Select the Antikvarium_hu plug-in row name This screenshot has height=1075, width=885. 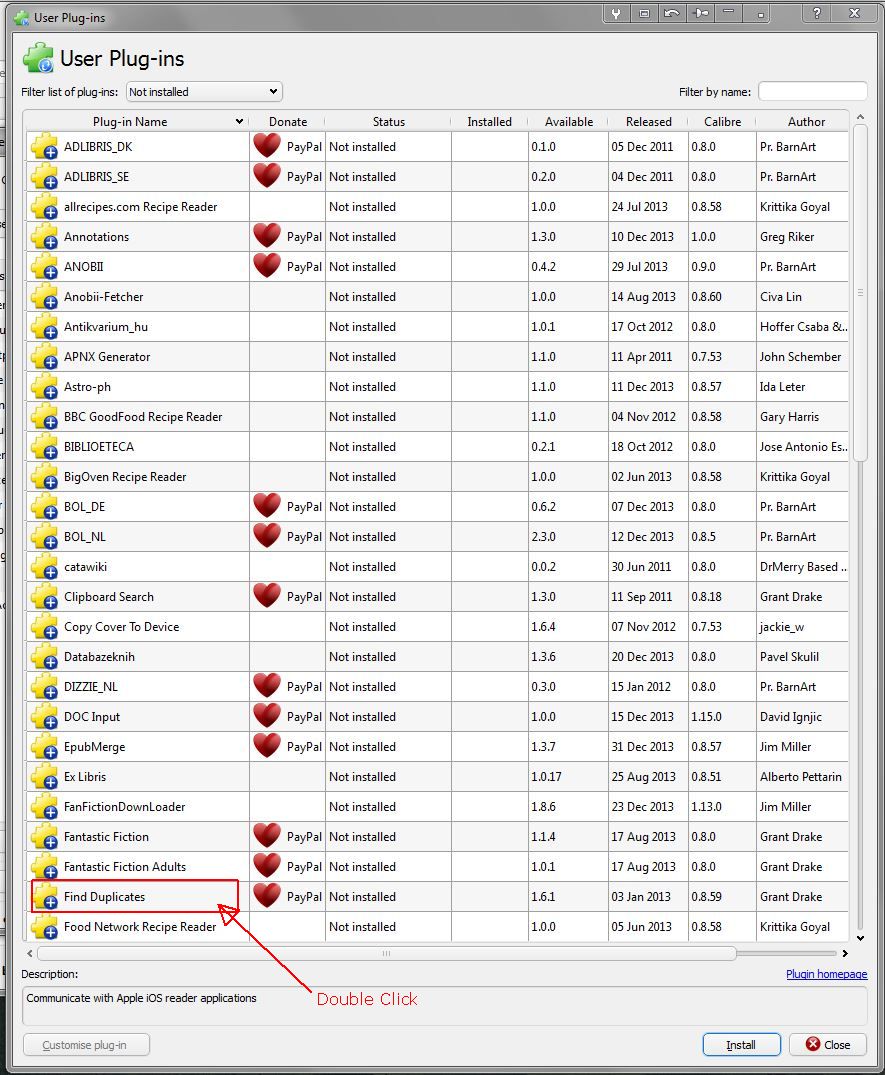[x=106, y=327]
